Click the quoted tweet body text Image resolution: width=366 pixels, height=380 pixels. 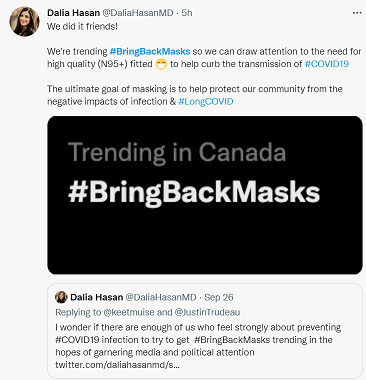[198, 340]
